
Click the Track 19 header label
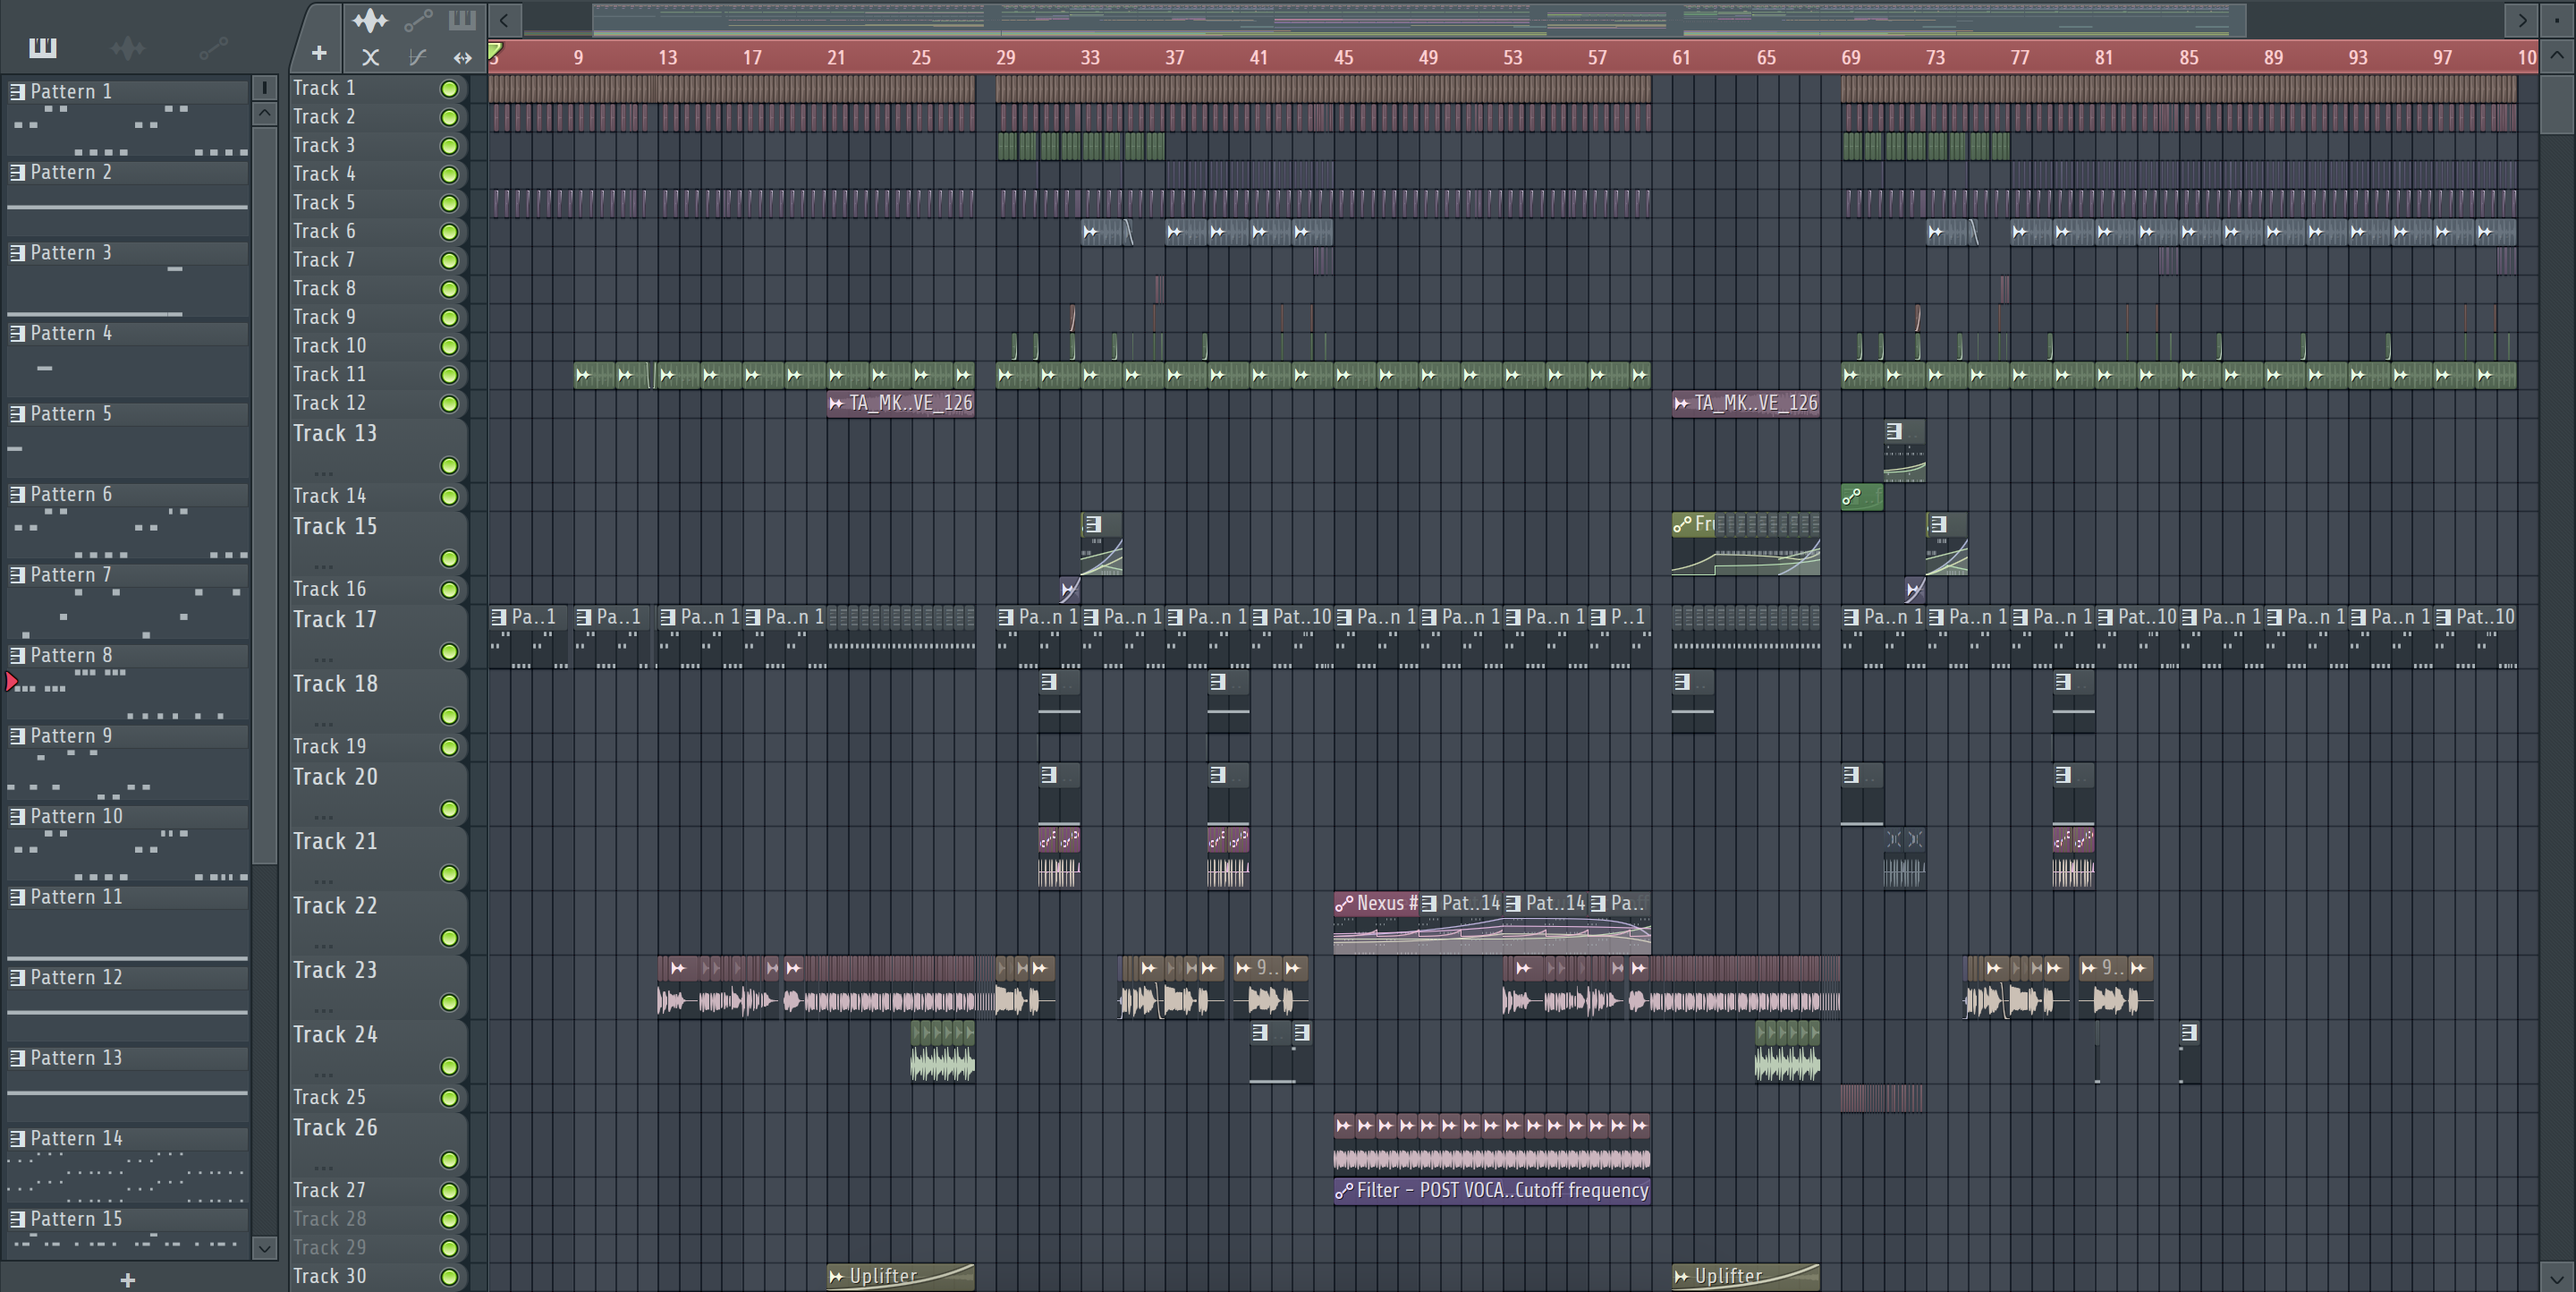click(x=329, y=746)
